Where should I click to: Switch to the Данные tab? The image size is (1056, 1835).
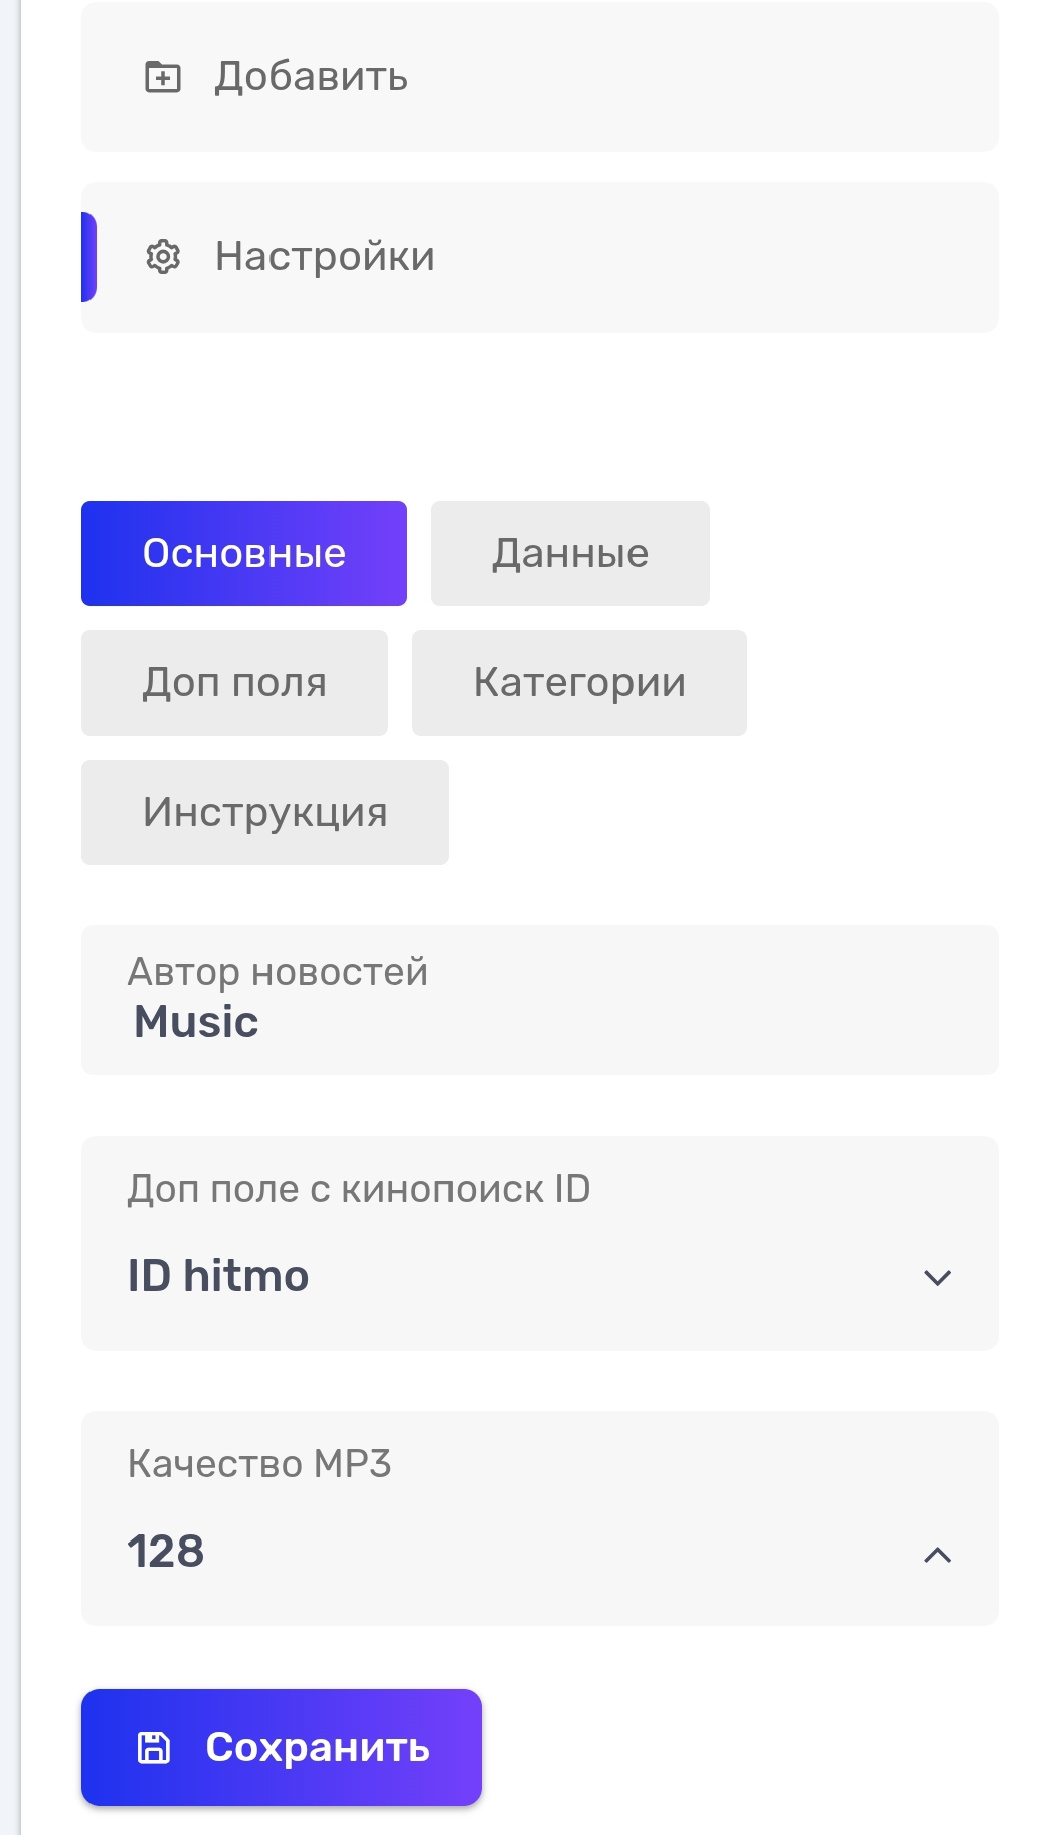click(570, 553)
